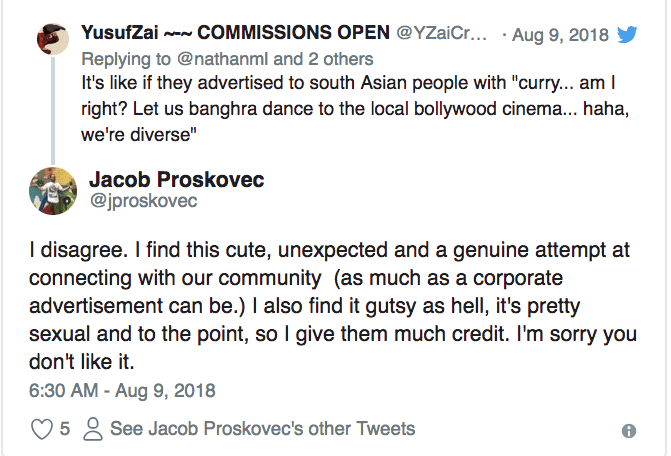
Task: Click the person silhouette icon
Action: pos(94,429)
